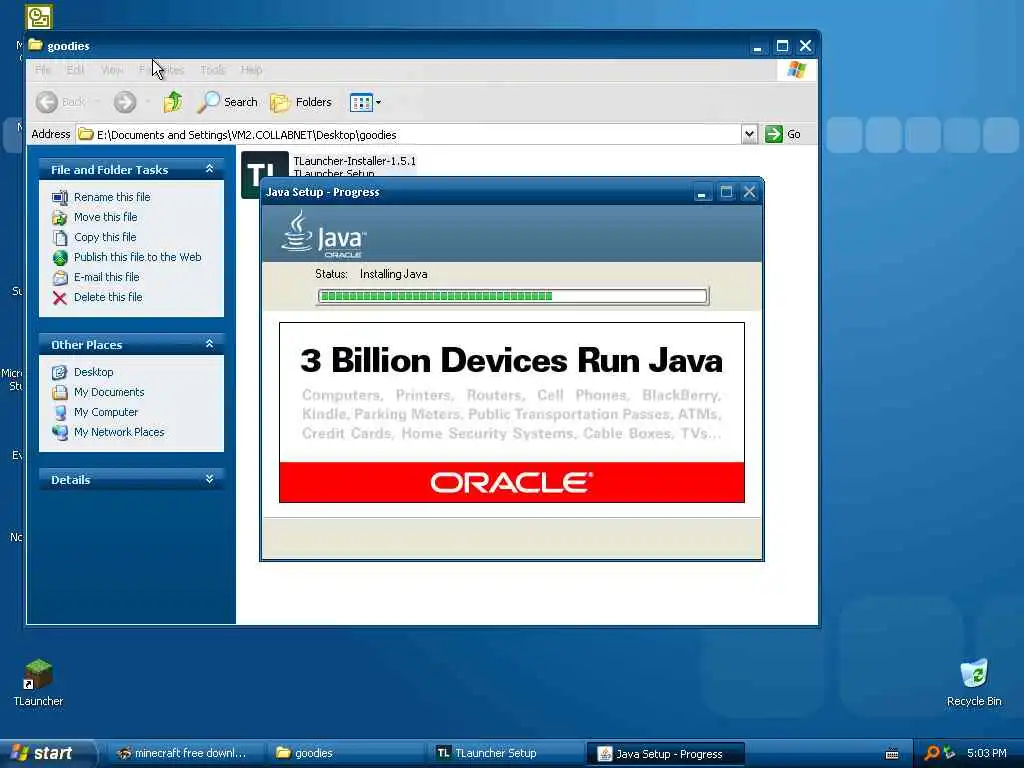Switch to goodies taskbar button
This screenshot has width=1024, height=768.
(x=345, y=753)
